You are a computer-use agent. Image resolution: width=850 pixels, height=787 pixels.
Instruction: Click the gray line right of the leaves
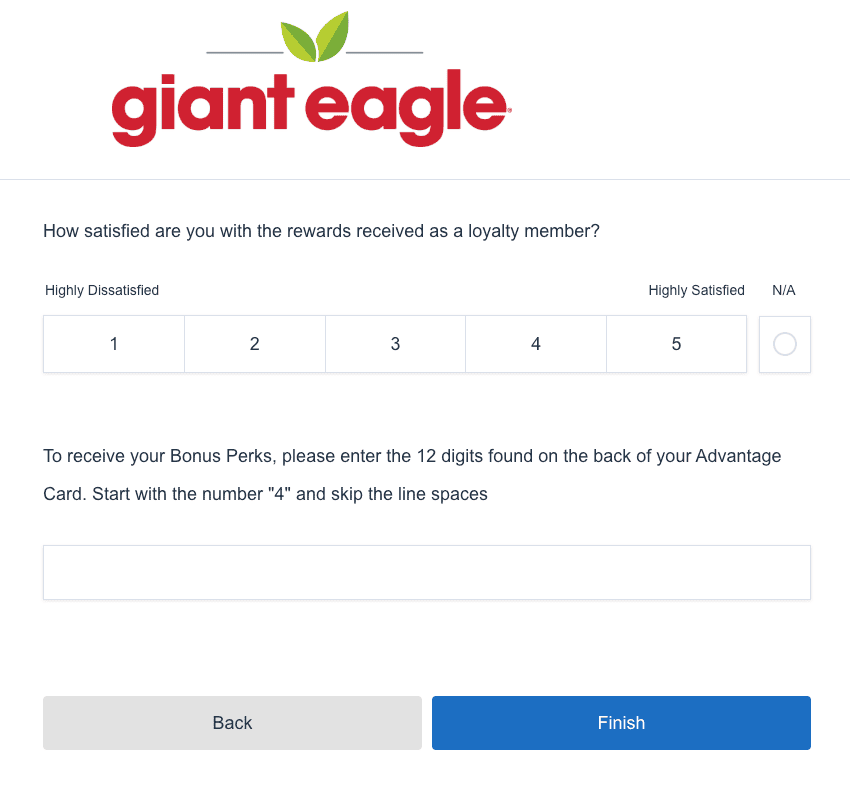click(x=384, y=52)
